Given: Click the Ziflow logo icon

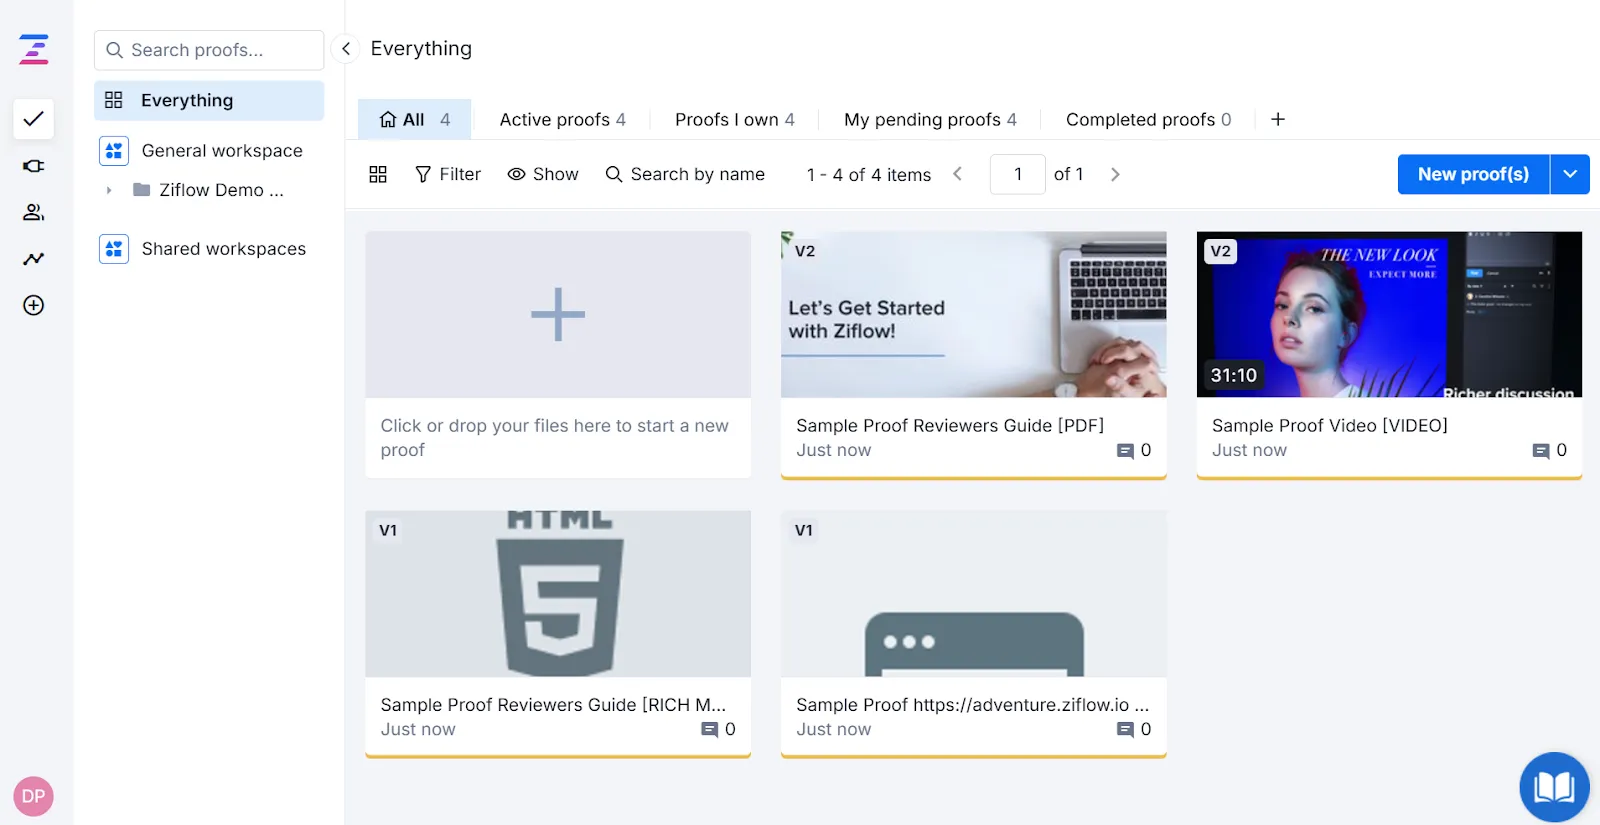Looking at the screenshot, I should tap(34, 49).
